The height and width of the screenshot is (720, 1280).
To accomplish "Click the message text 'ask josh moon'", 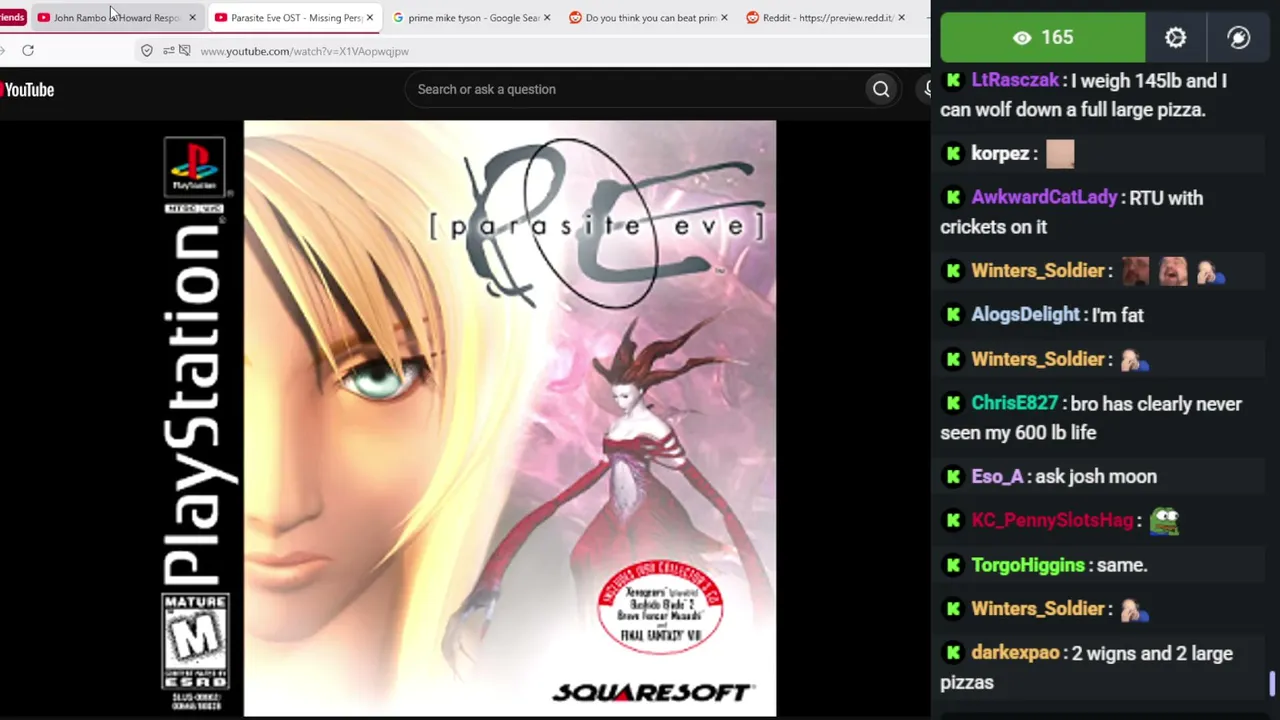I will [x=1096, y=477].
